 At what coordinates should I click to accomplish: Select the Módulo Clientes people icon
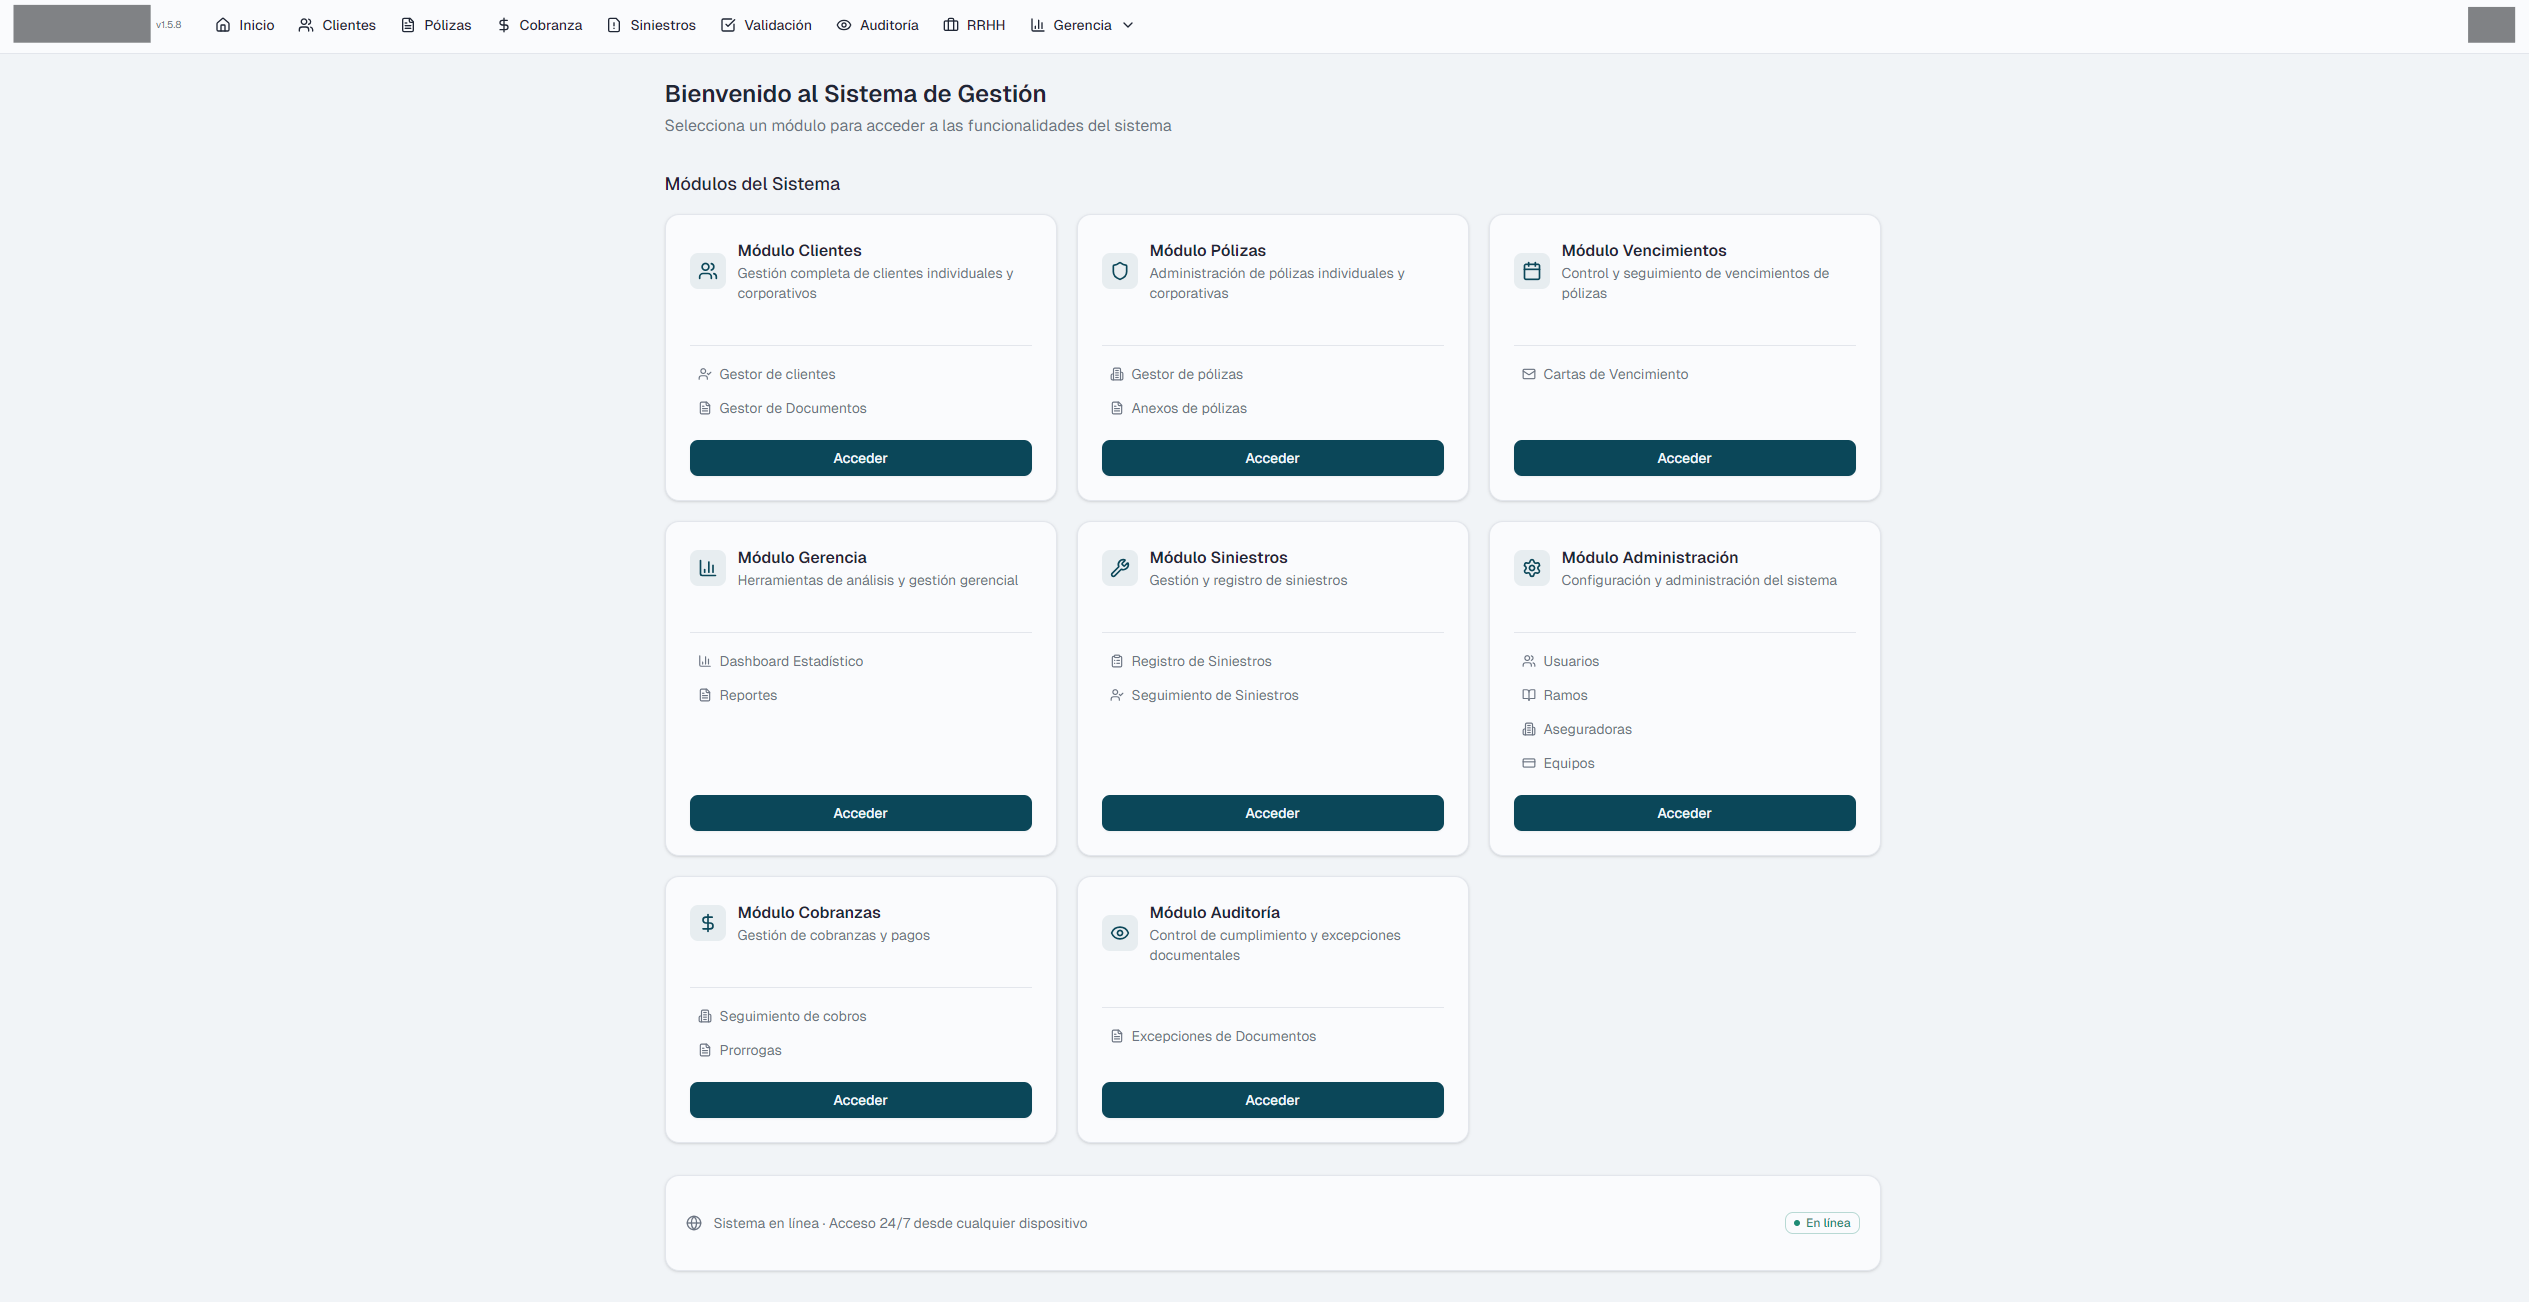point(708,271)
